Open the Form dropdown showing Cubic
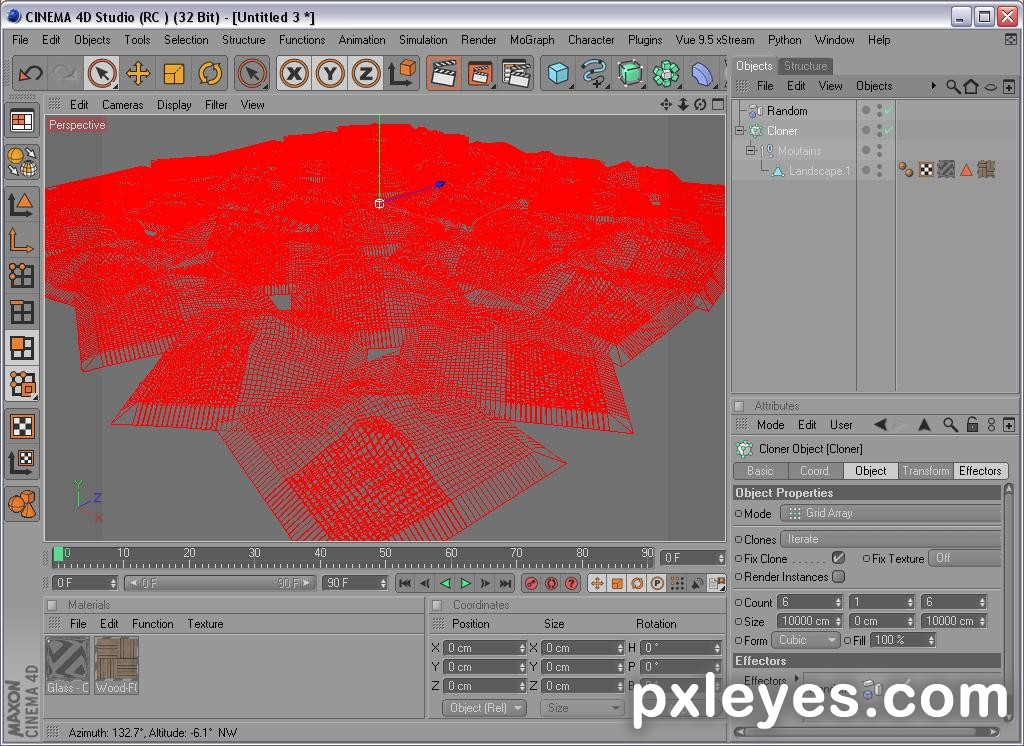 (805, 640)
